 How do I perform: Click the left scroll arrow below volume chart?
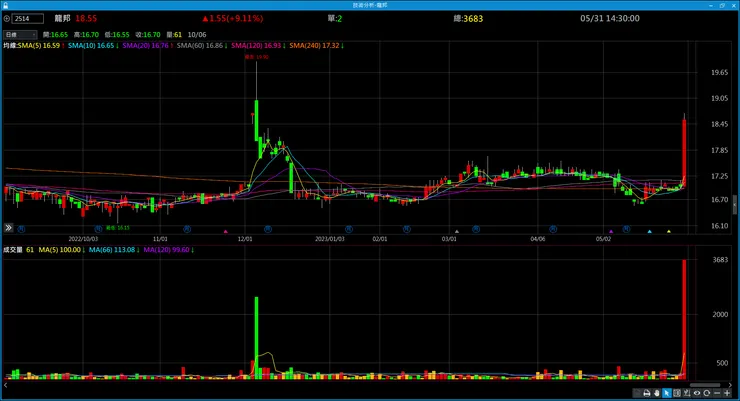click(6, 385)
